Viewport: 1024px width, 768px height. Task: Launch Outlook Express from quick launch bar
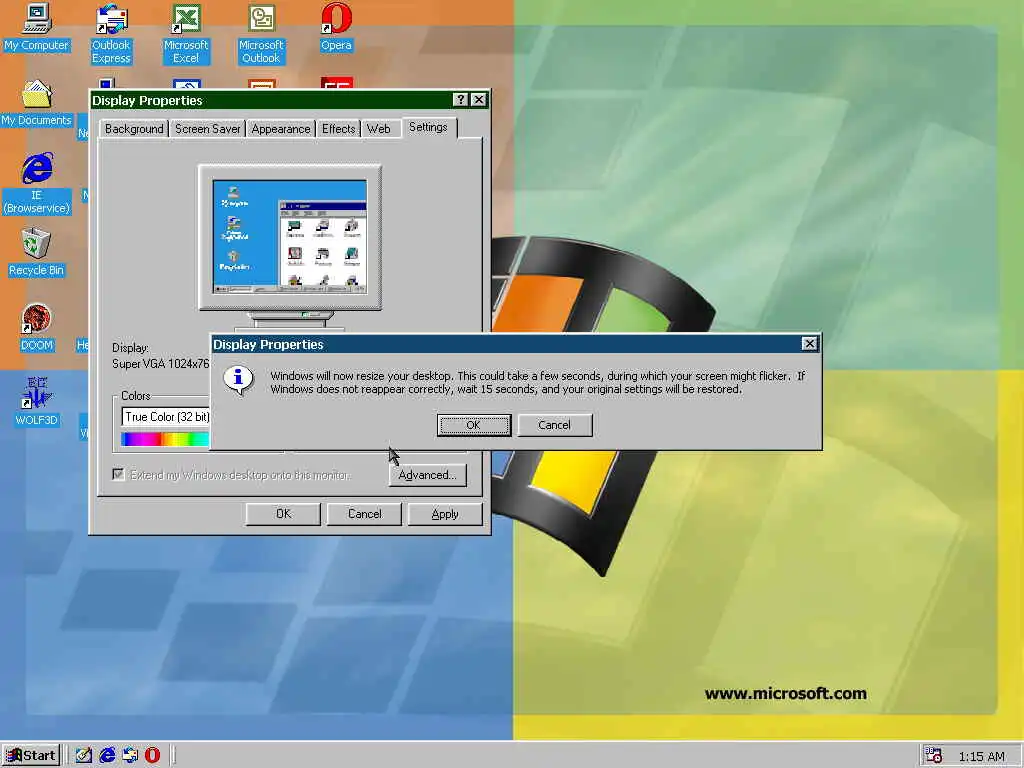[129, 755]
